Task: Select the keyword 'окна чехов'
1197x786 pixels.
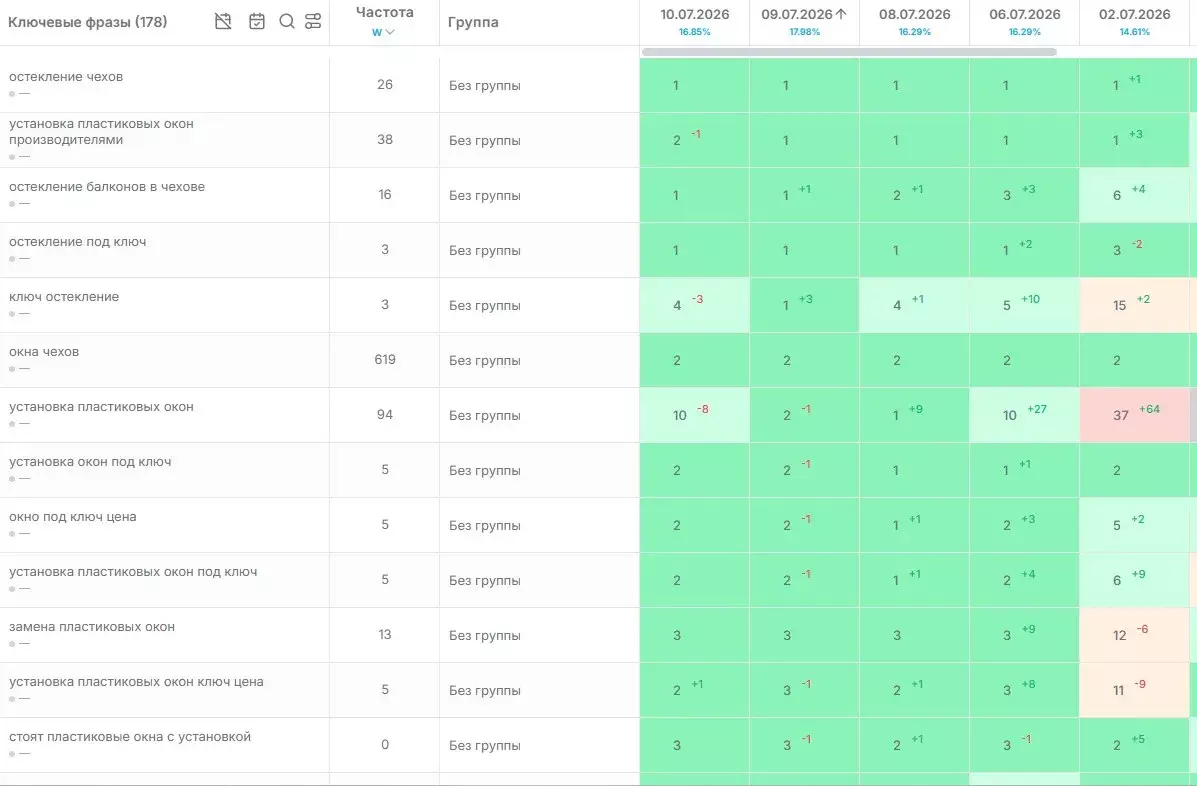Action: coord(44,351)
